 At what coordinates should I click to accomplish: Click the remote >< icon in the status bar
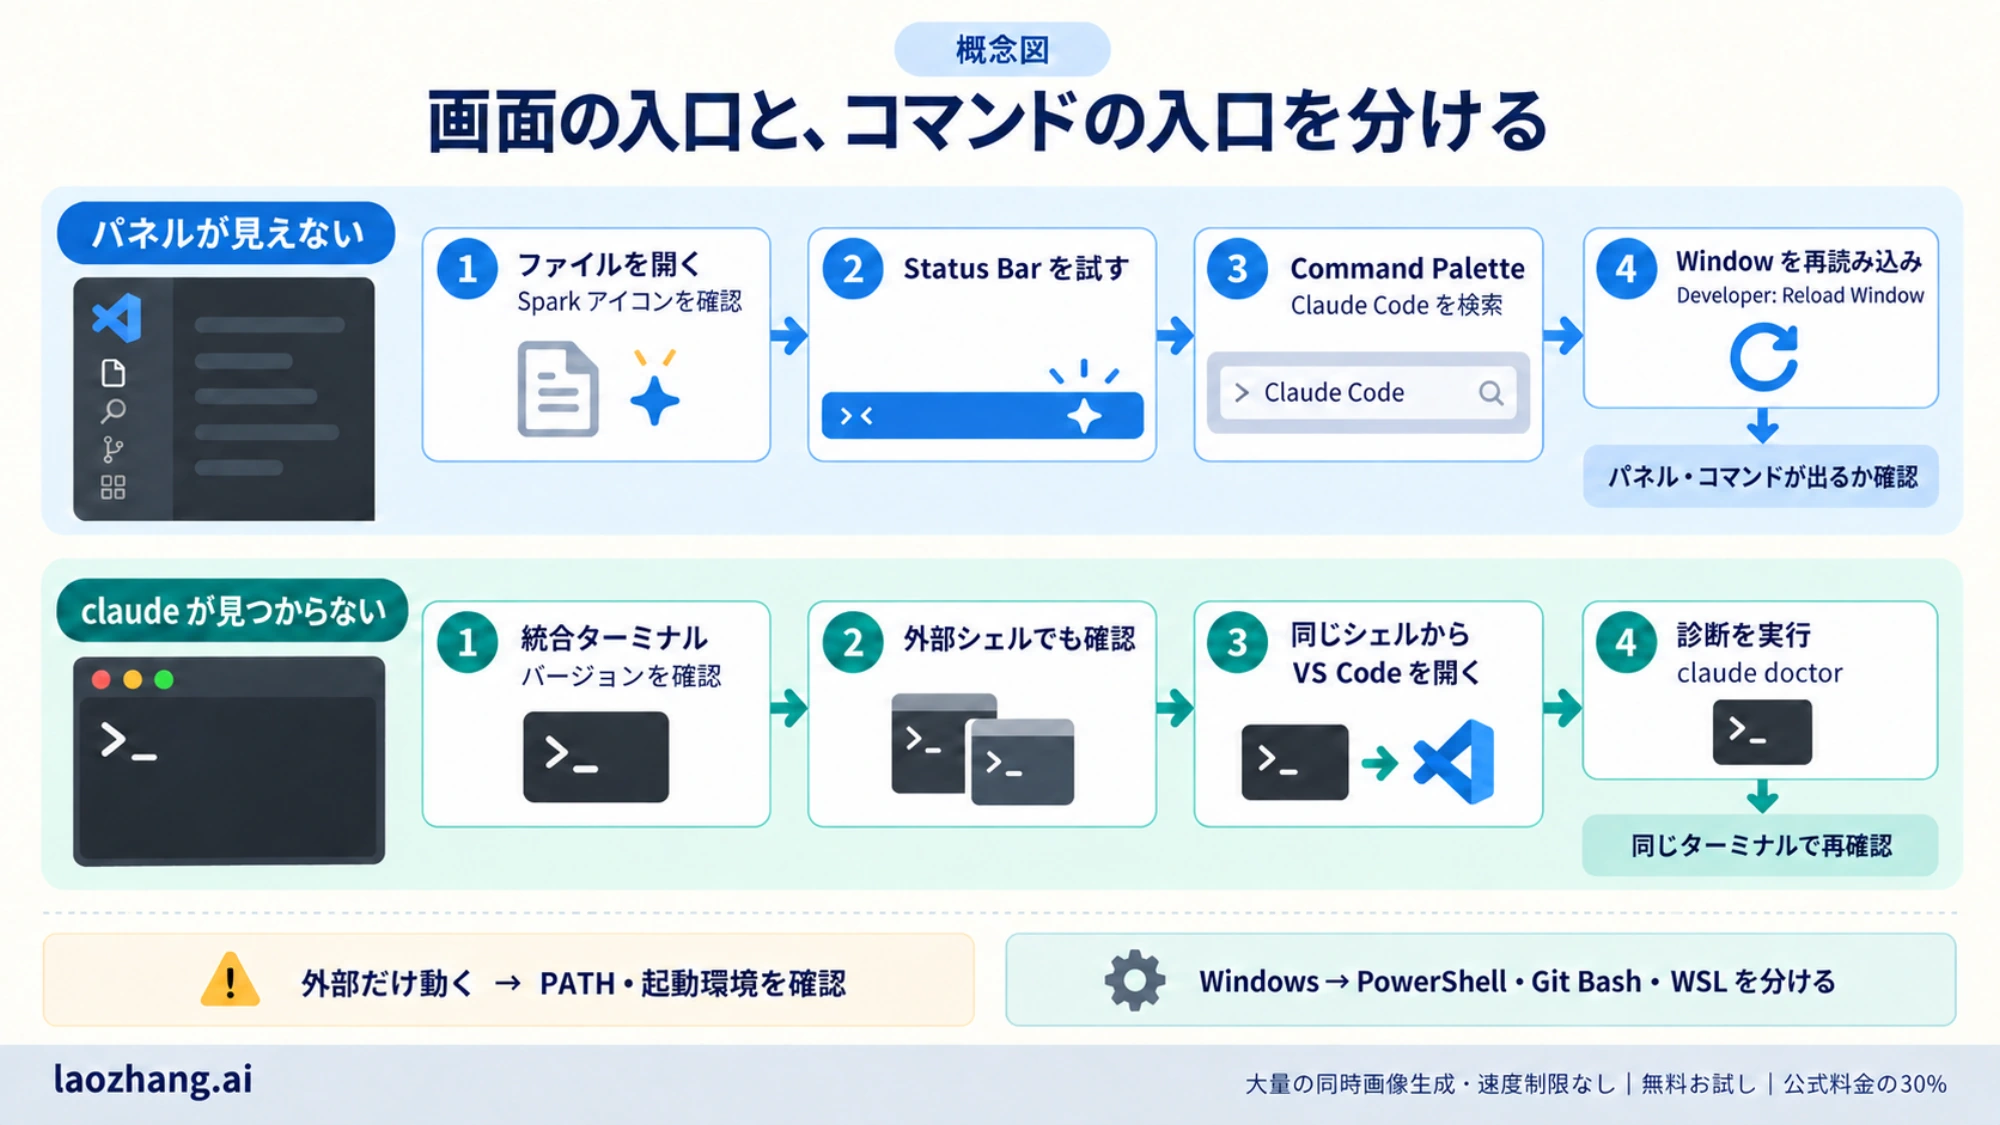point(856,416)
